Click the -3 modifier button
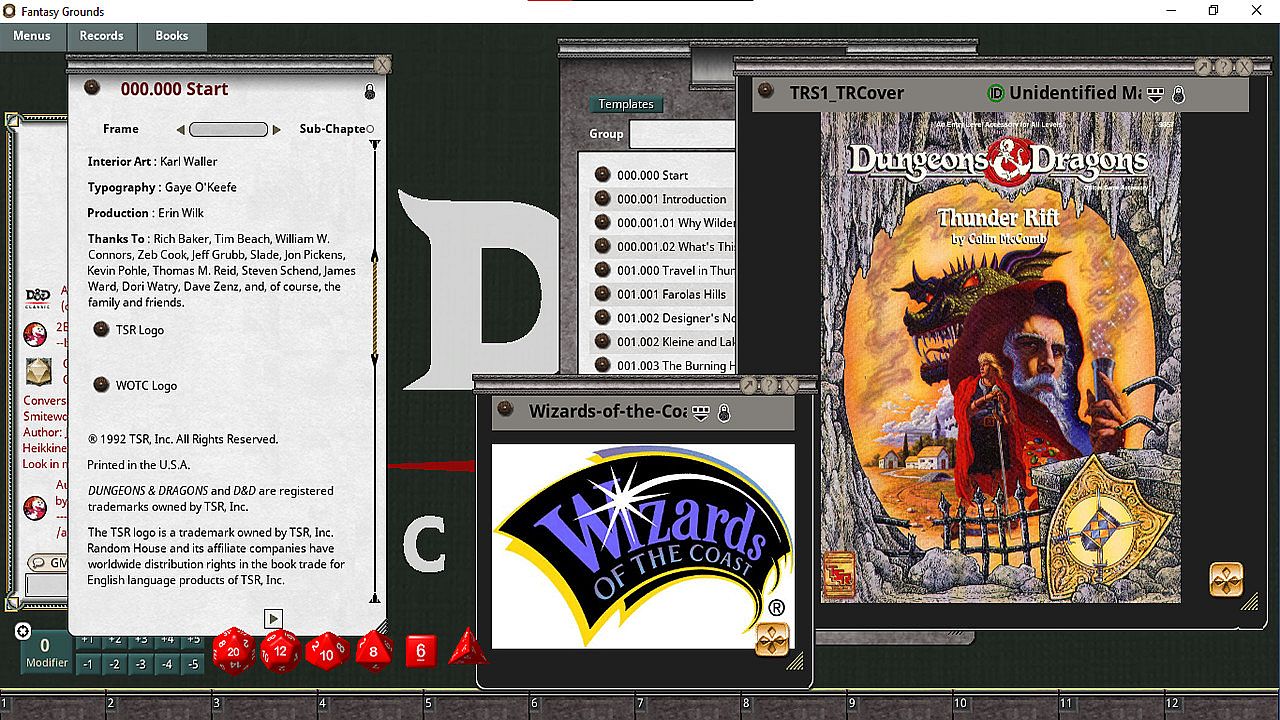This screenshot has width=1280, height=720. point(141,664)
